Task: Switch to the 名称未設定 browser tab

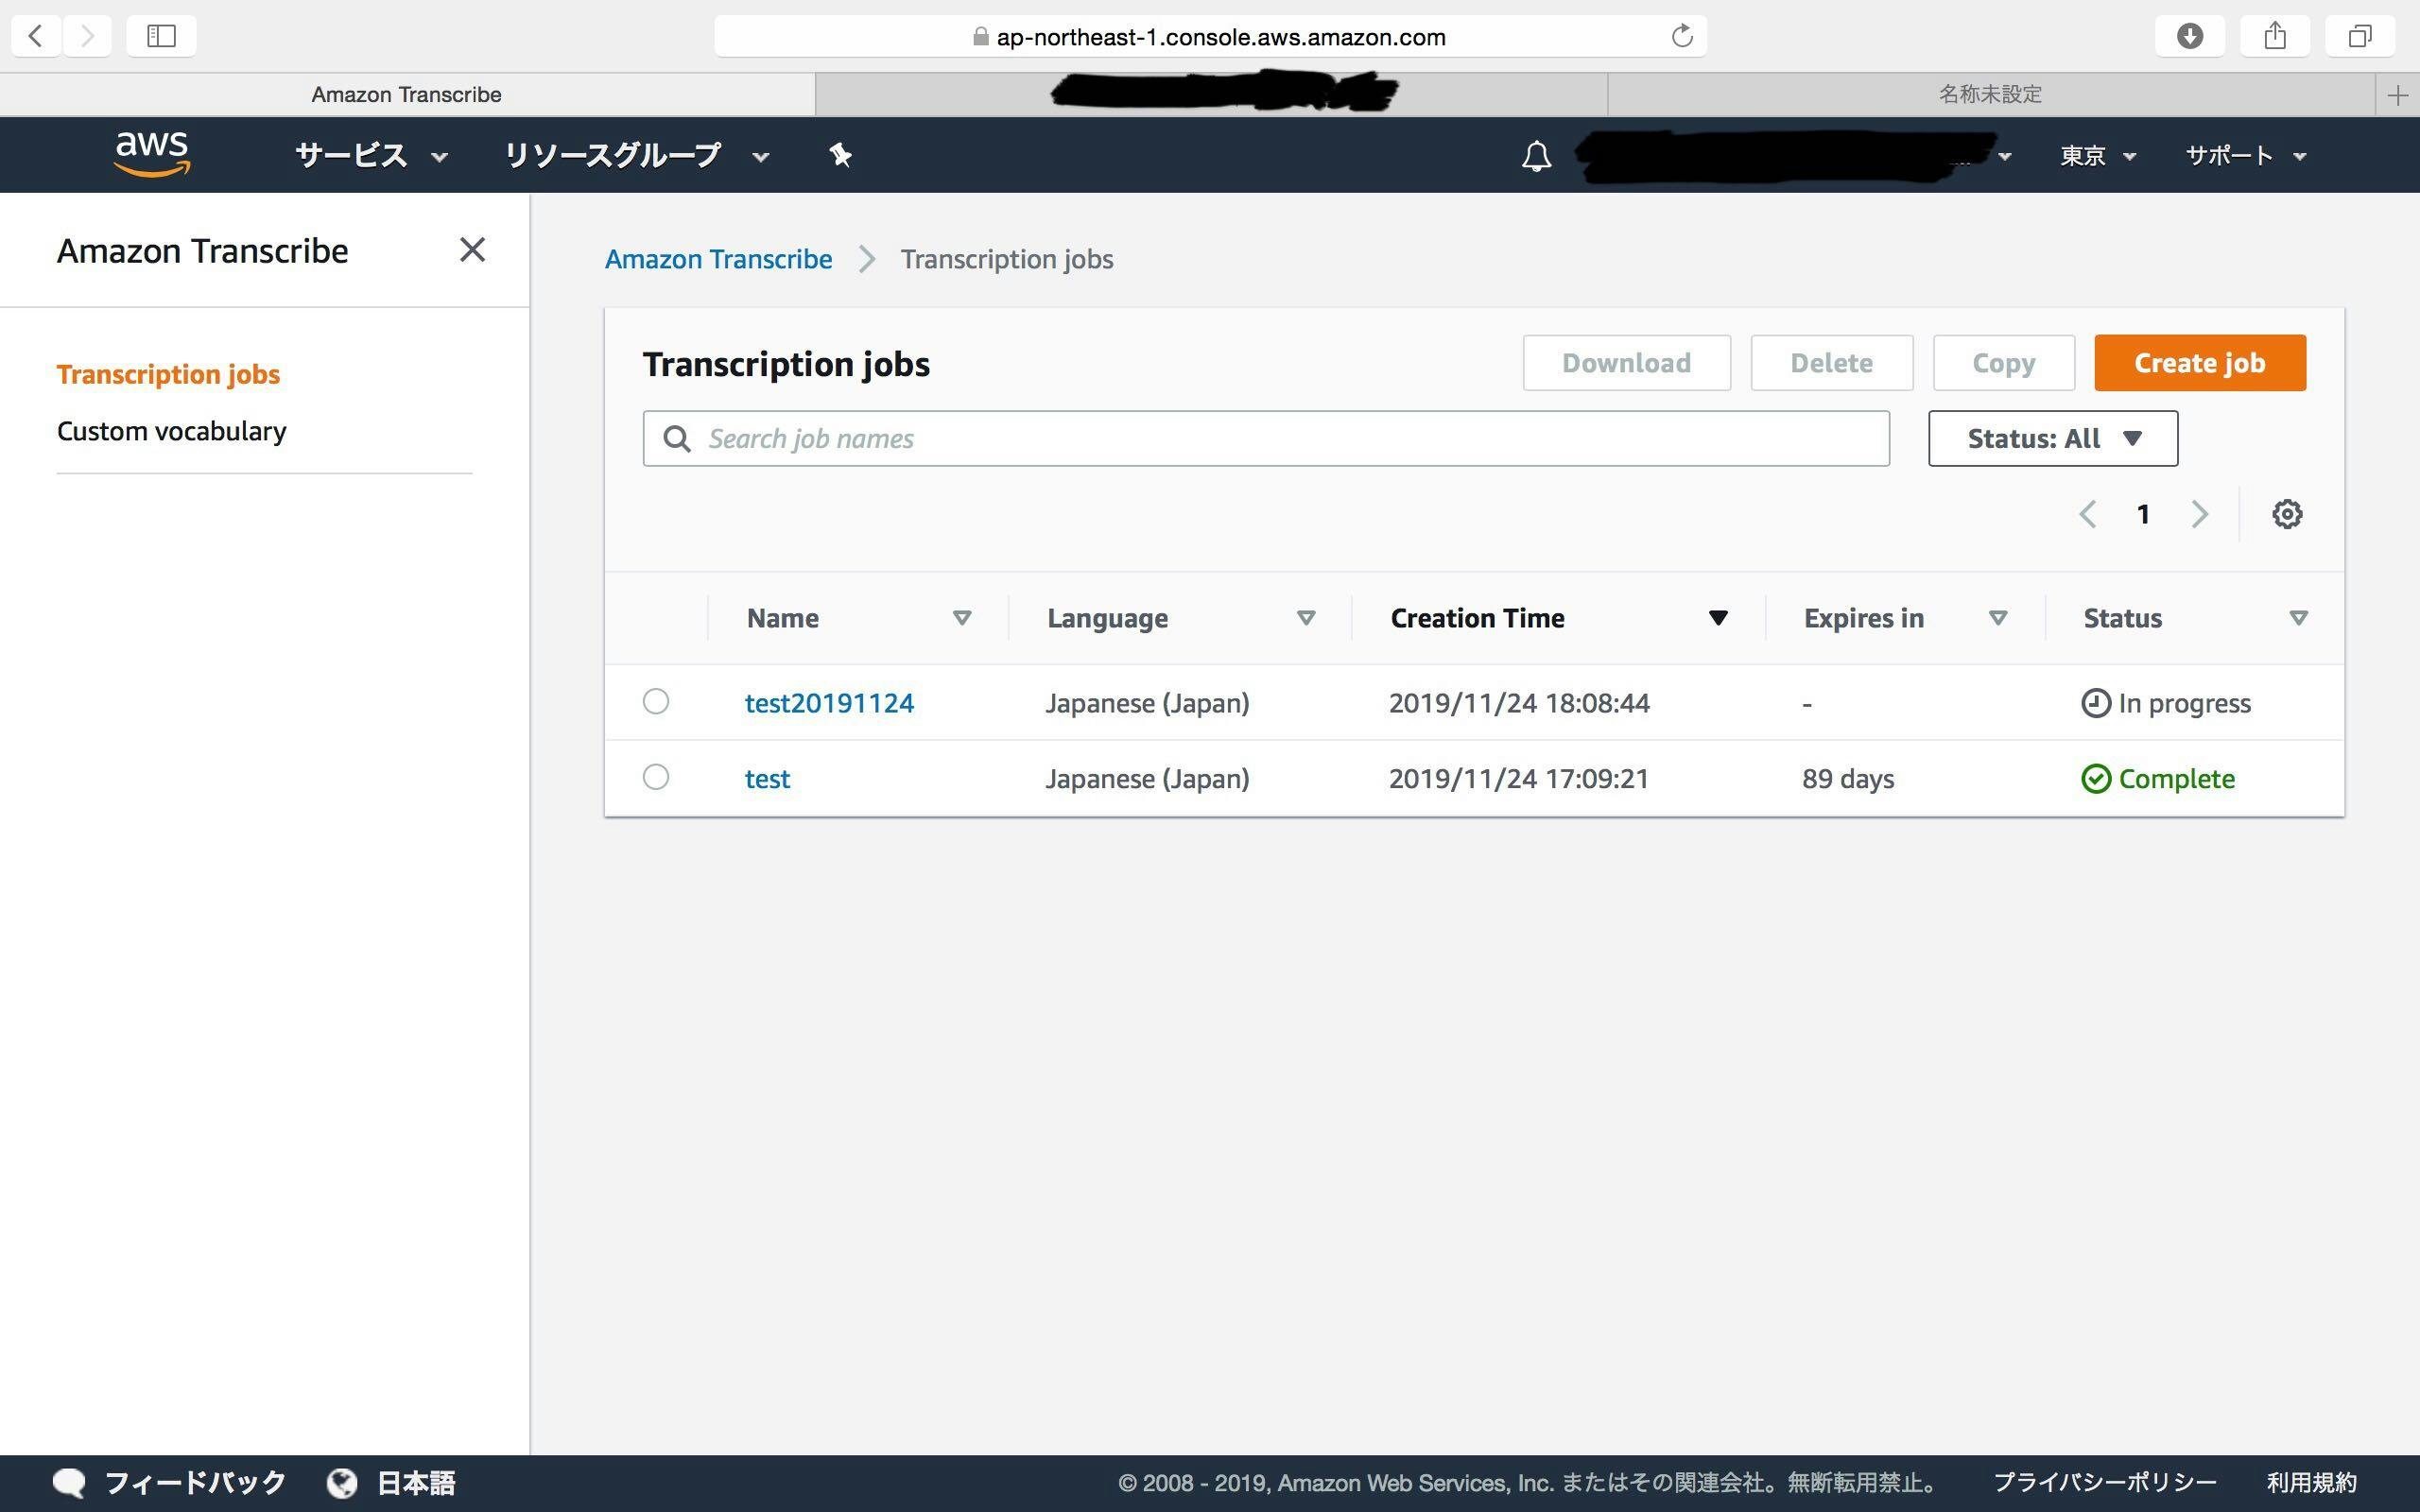Action: pos(1989,94)
